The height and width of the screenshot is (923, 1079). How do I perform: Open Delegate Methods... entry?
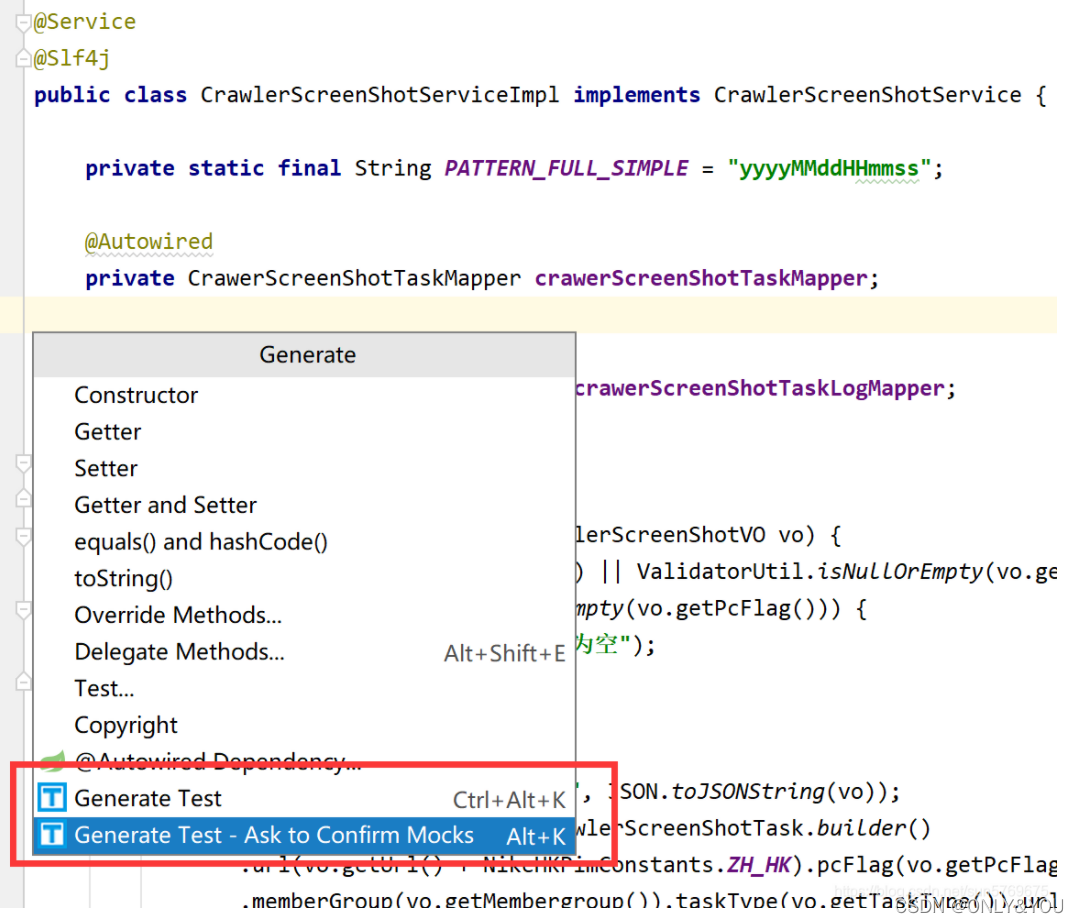coord(305,652)
